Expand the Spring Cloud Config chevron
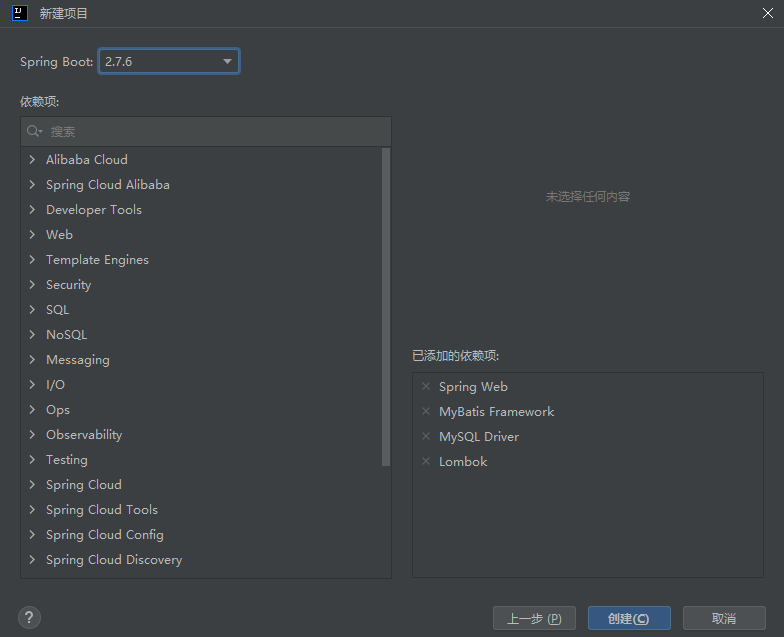 coord(32,534)
